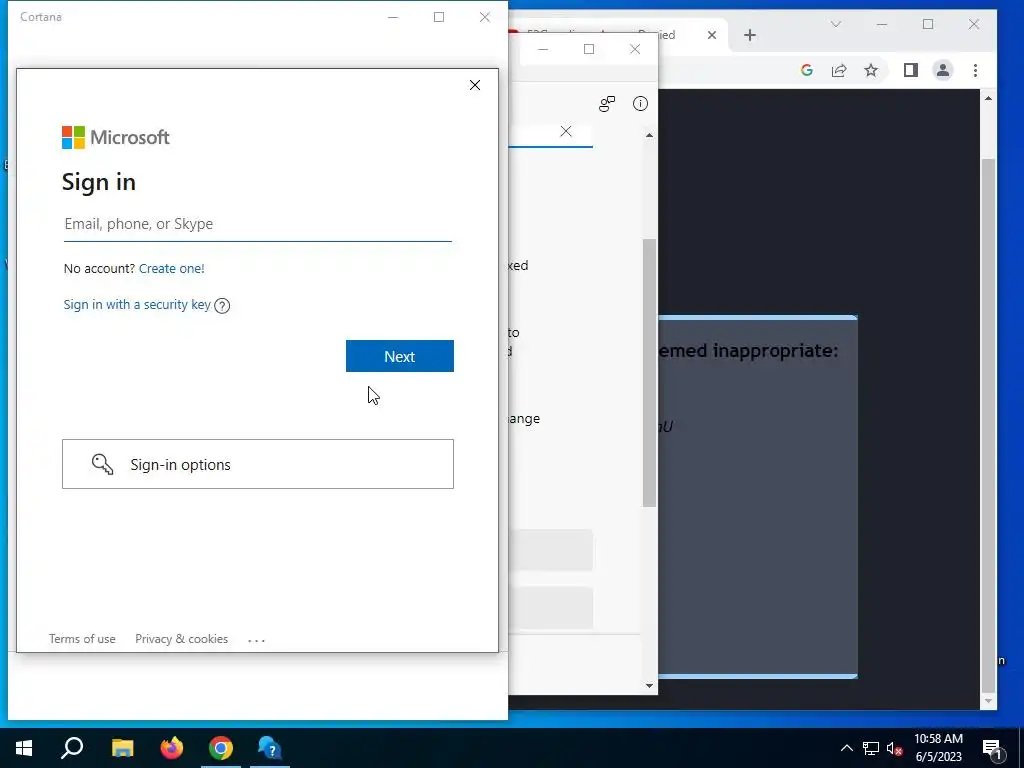1024x768 pixels.
Task: Open the more options ellipsis in dialog footer
Action: 257,640
